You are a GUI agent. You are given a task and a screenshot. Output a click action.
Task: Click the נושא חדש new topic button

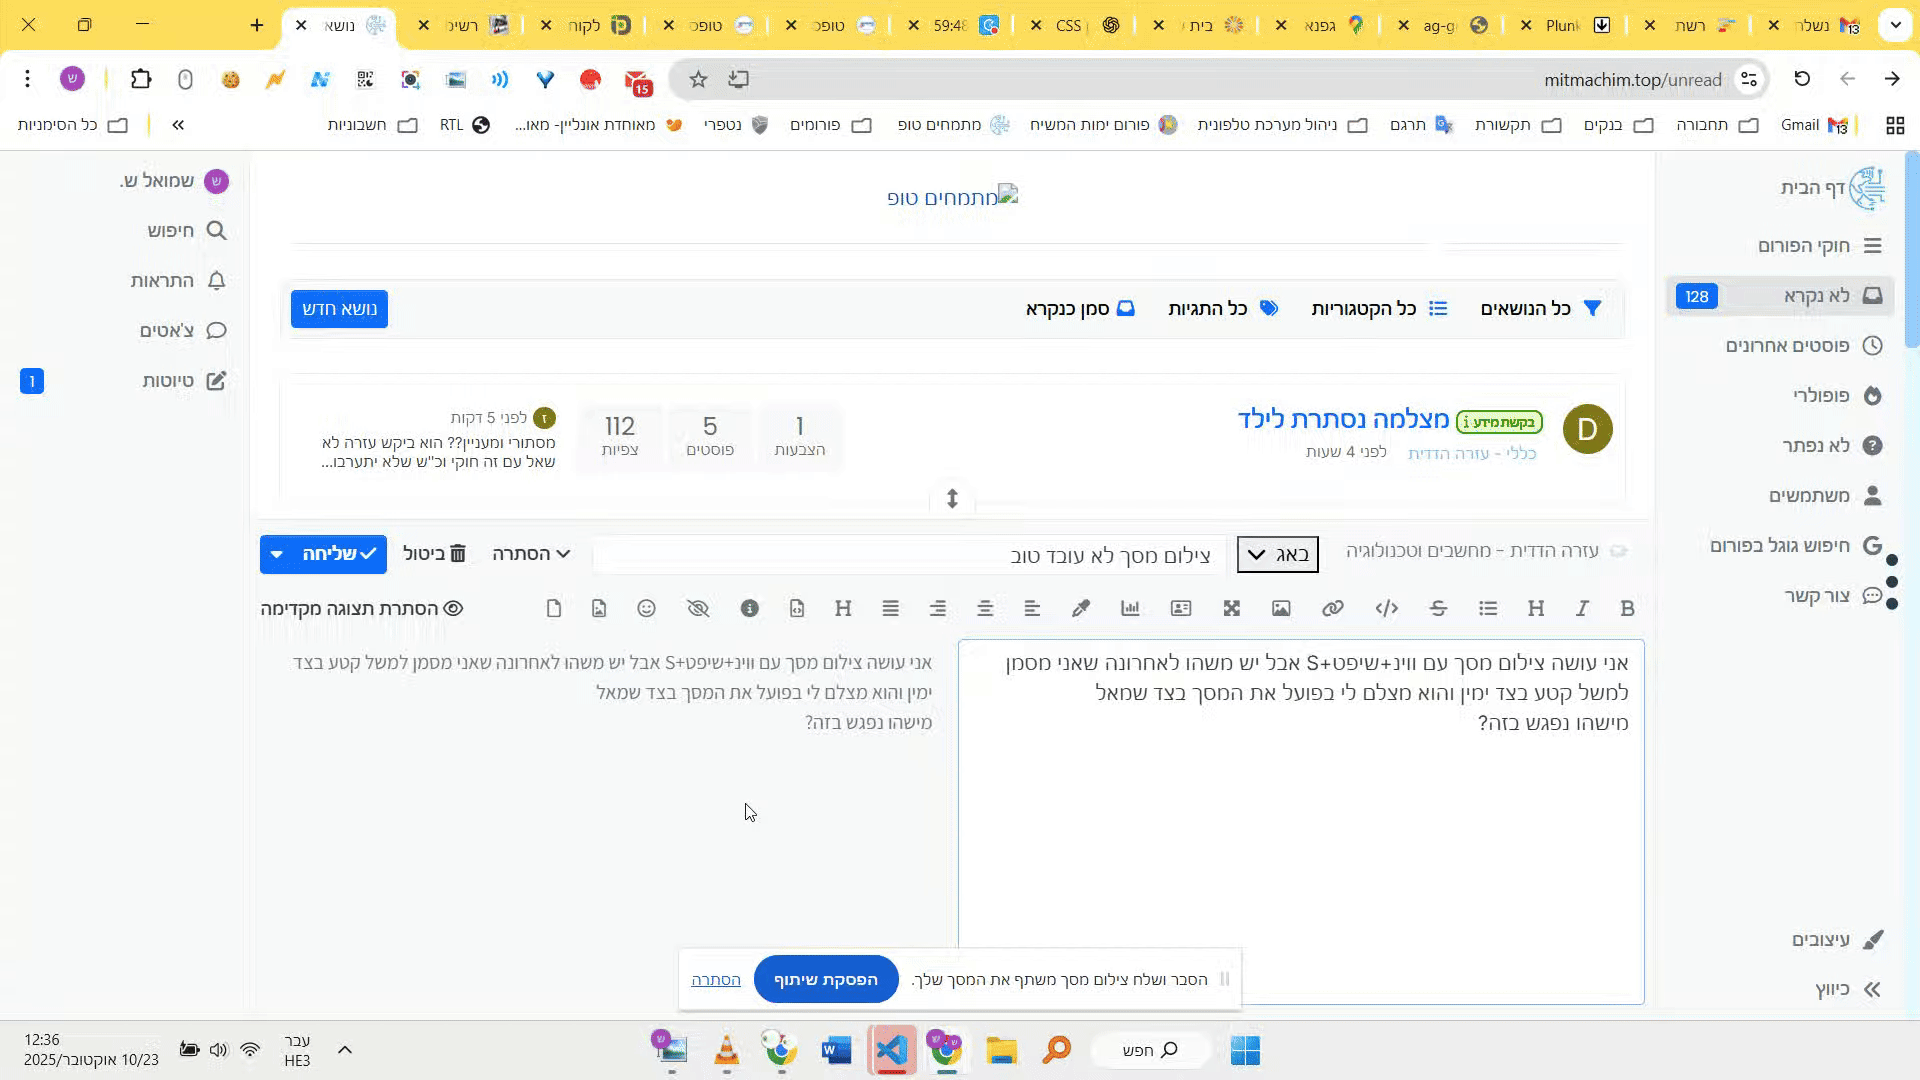click(339, 309)
